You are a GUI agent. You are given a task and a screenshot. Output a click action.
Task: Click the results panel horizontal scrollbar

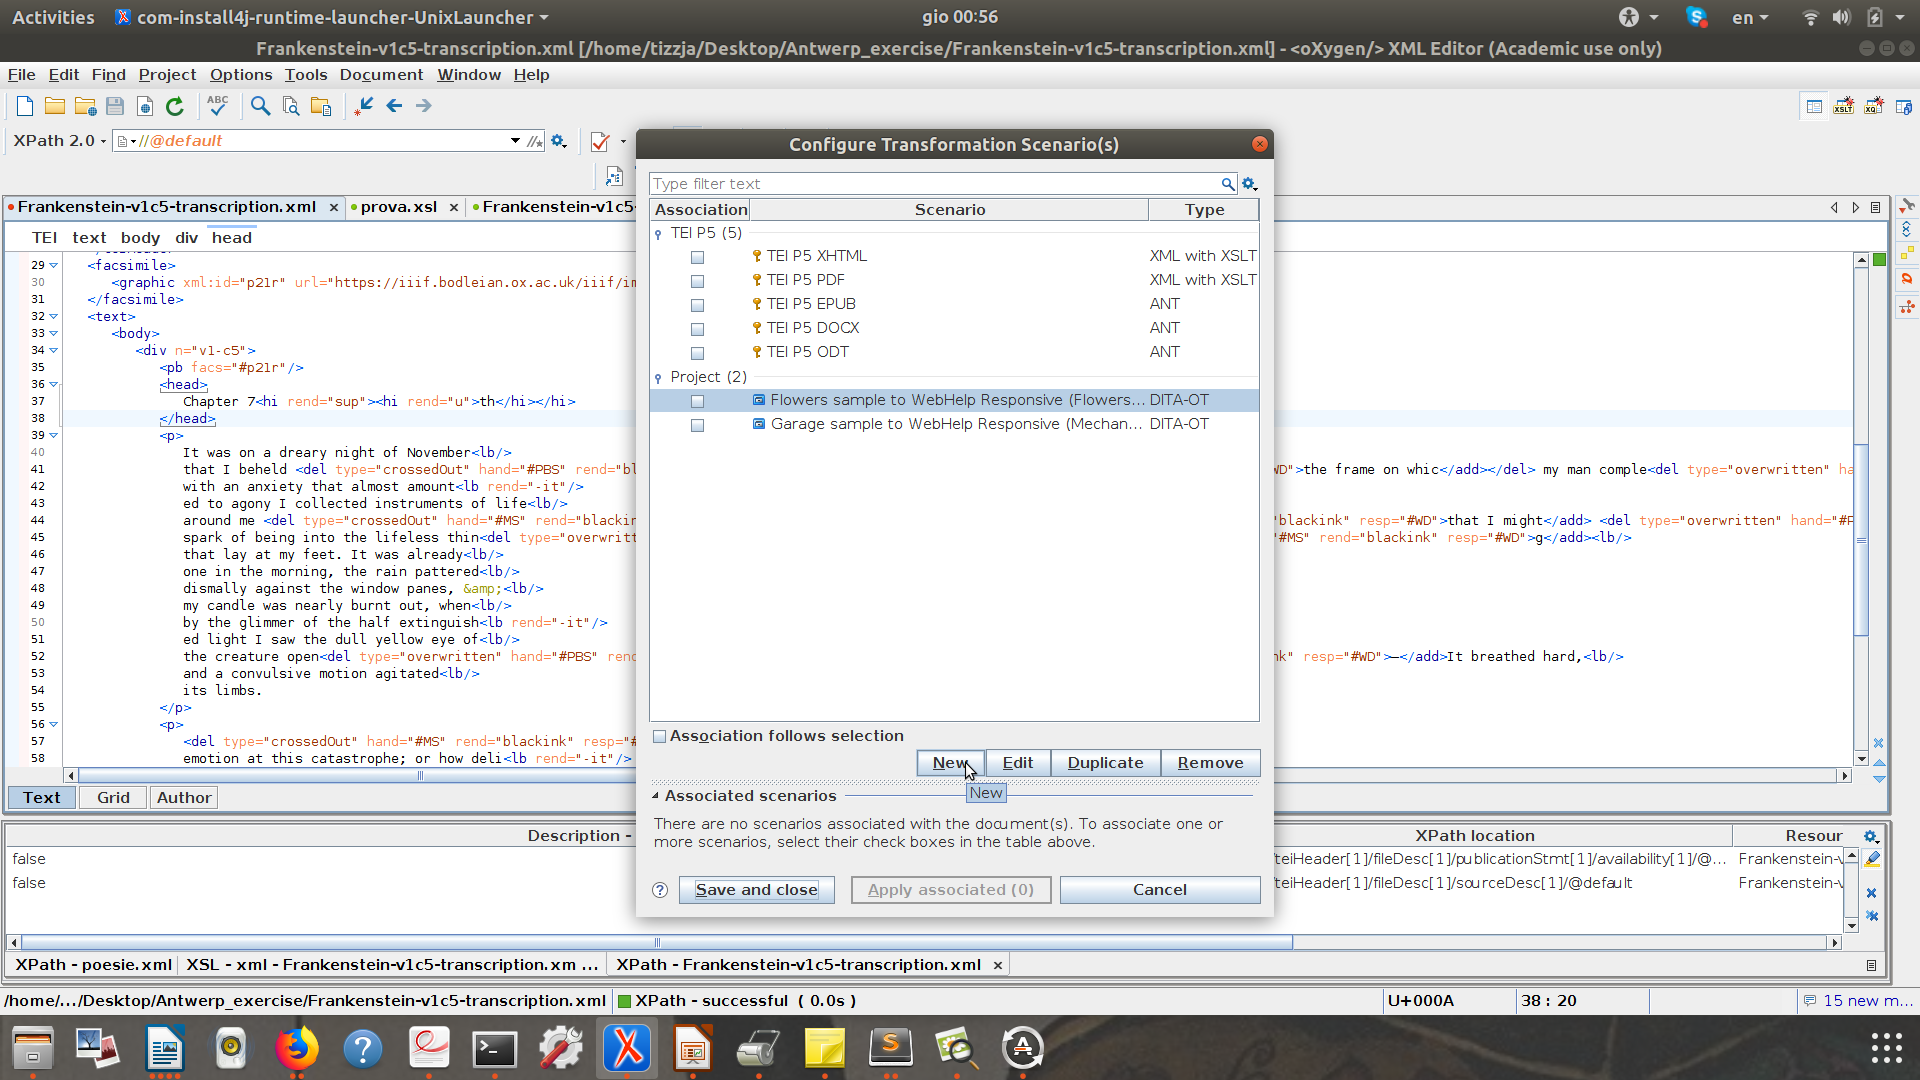coord(656,942)
